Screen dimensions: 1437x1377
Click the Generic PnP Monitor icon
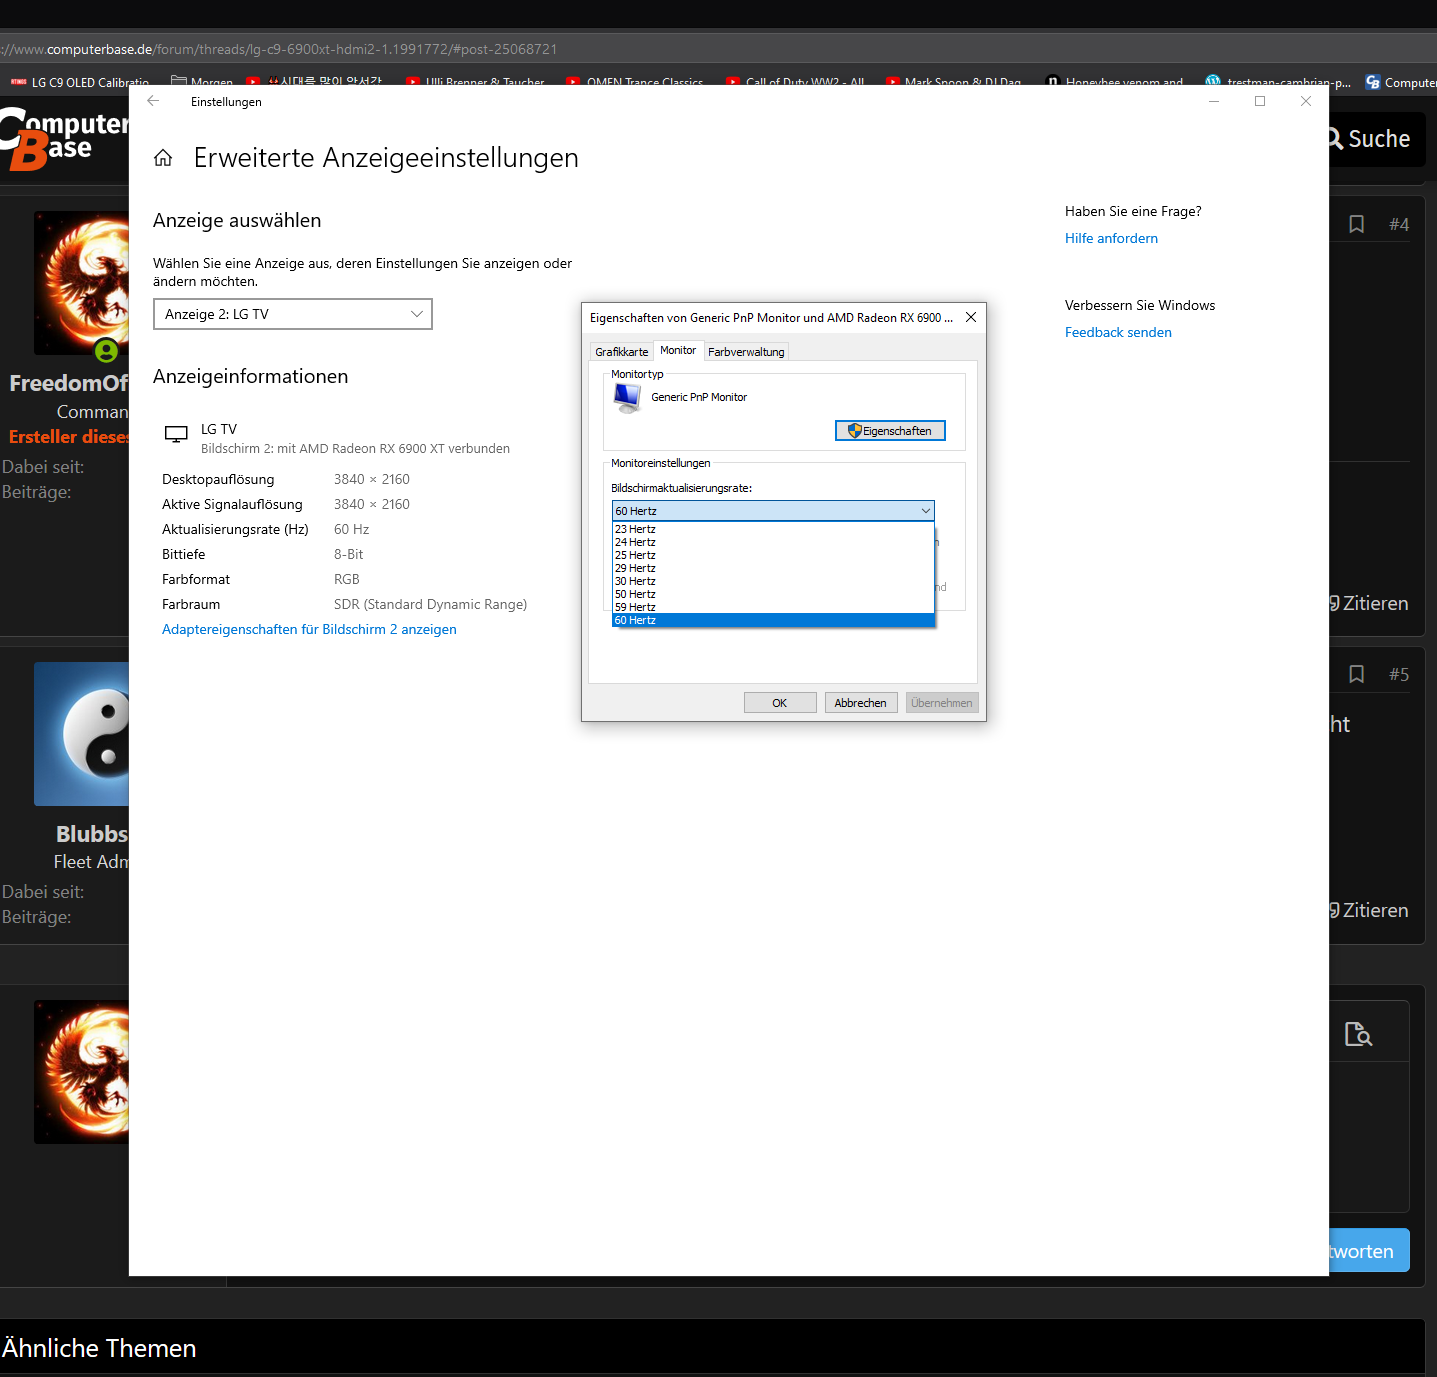point(627,398)
